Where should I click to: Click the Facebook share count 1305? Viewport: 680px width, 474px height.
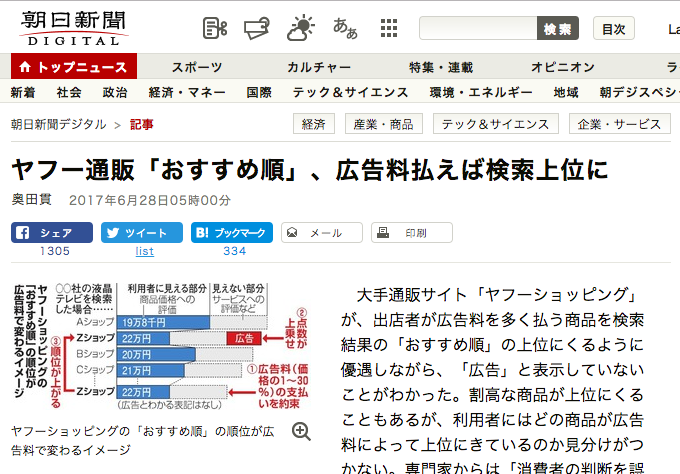(x=55, y=251)
